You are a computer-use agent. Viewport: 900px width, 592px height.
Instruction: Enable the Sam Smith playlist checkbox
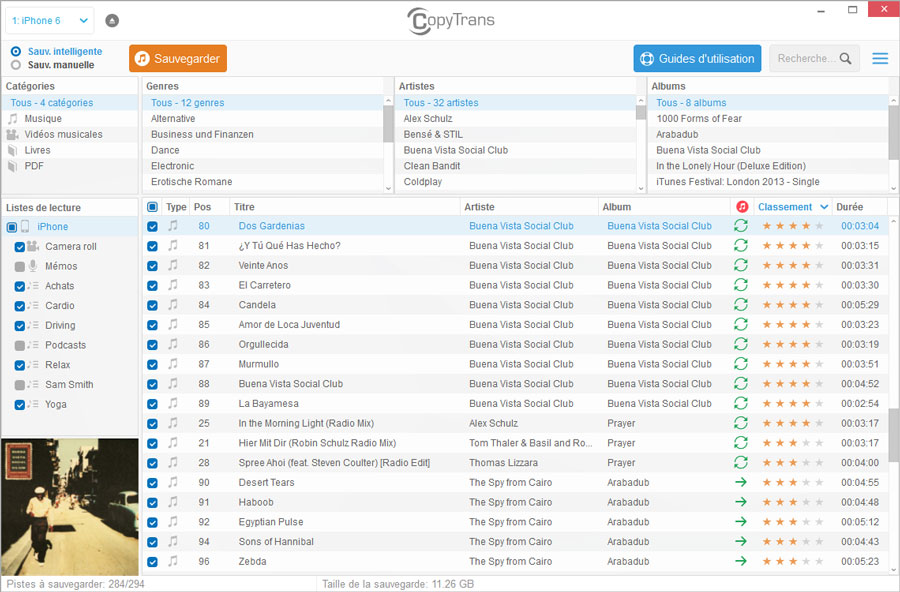click(x=20, y=385)
